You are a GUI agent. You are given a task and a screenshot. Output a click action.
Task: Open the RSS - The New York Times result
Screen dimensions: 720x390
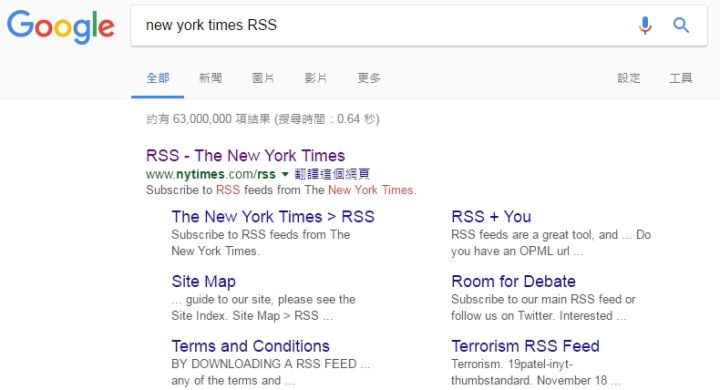pyautogui.click(x=245, y=156)
